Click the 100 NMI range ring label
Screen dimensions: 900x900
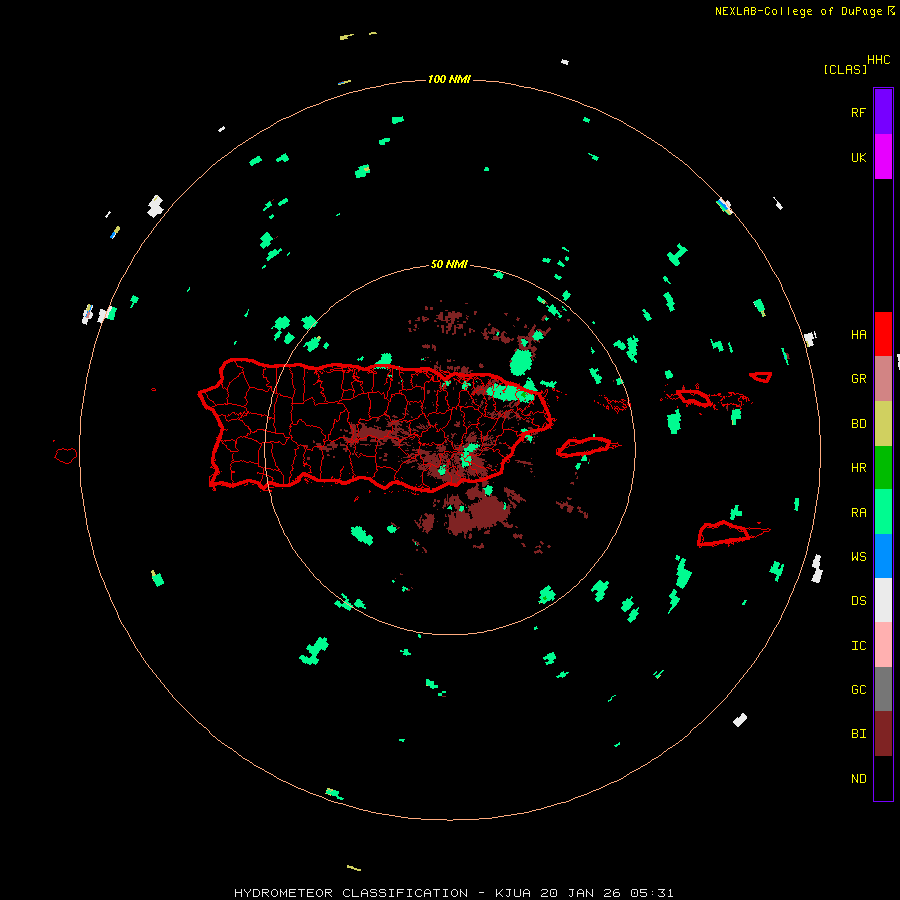[x=449, y=79]
